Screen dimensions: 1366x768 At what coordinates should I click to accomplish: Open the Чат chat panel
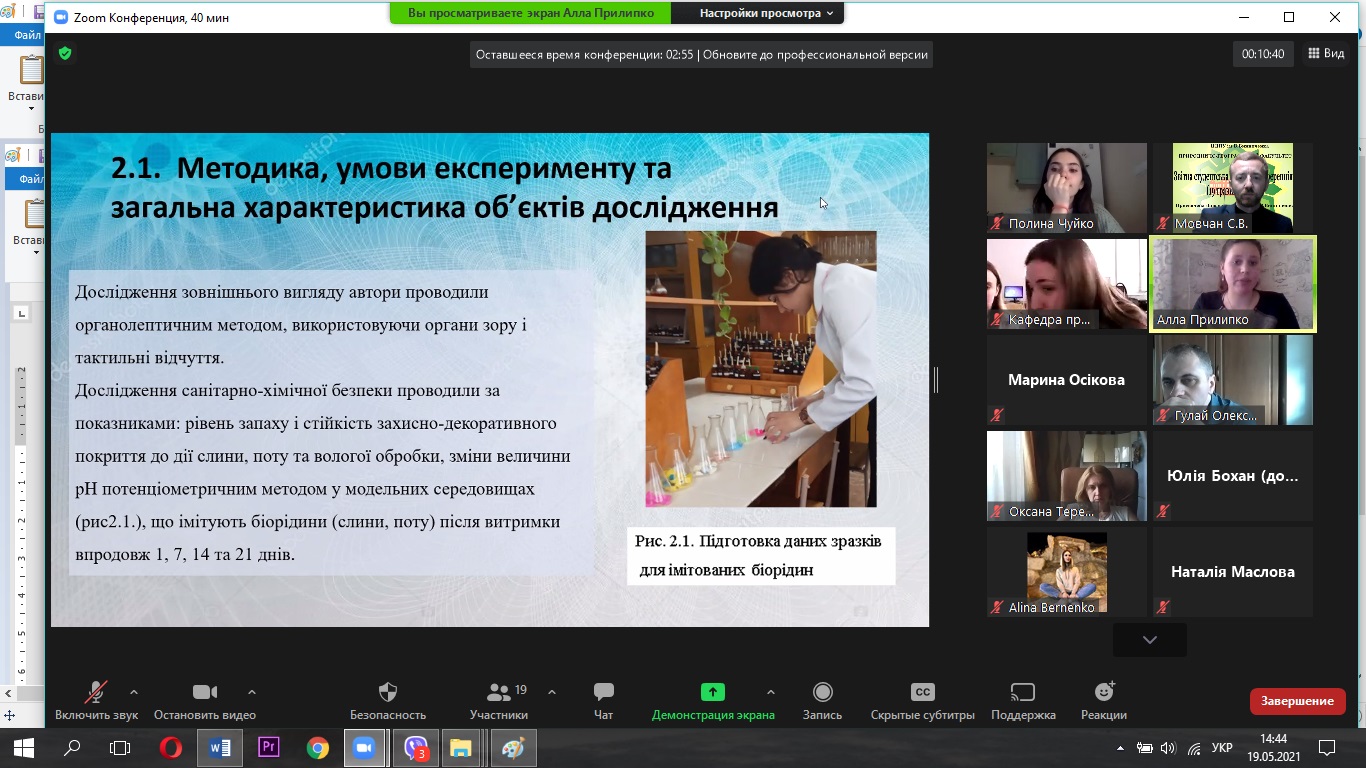[603, 692]
